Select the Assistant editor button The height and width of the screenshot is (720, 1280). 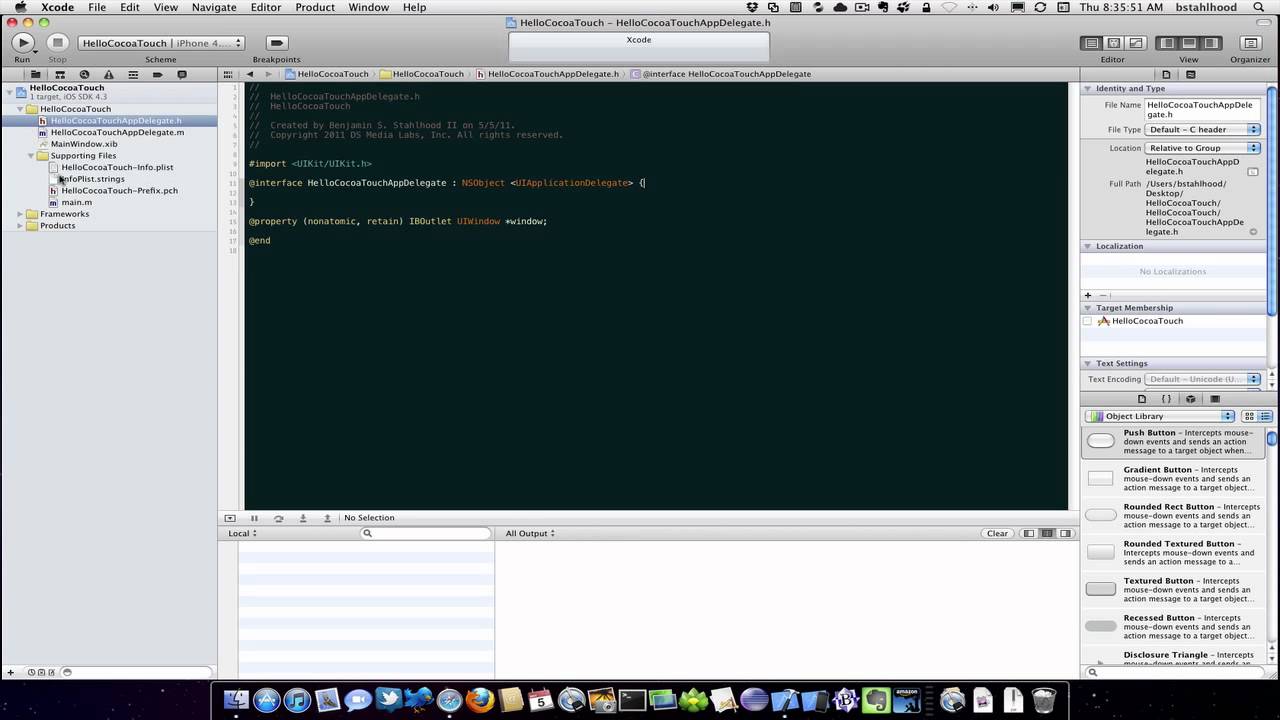point(1113,43)
